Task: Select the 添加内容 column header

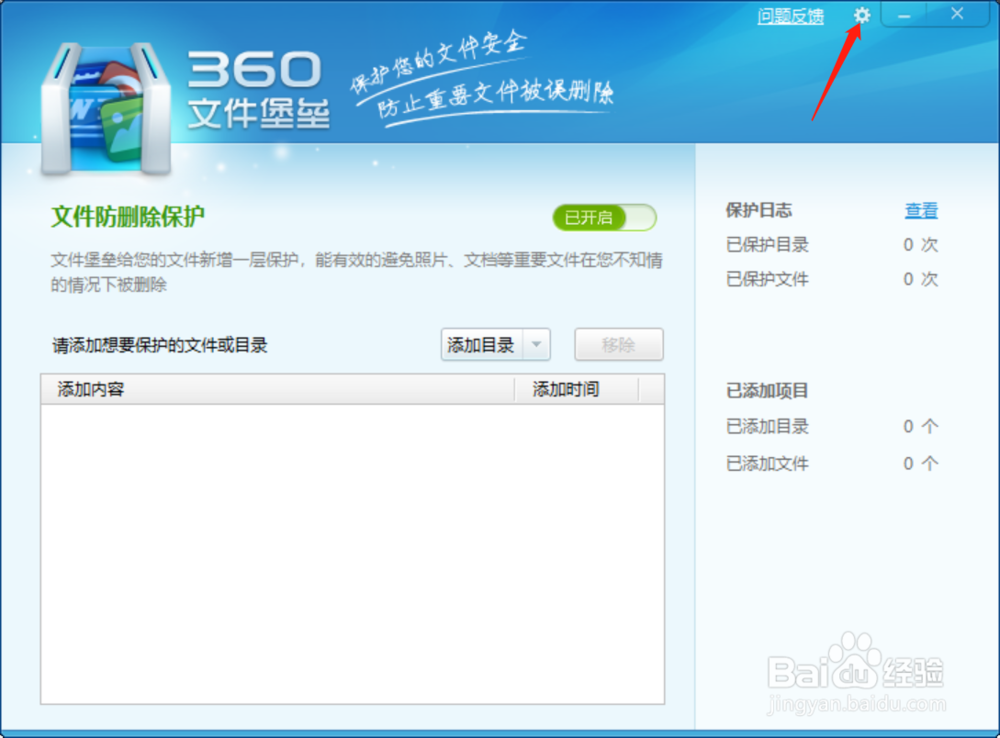Action: point(277,389)
